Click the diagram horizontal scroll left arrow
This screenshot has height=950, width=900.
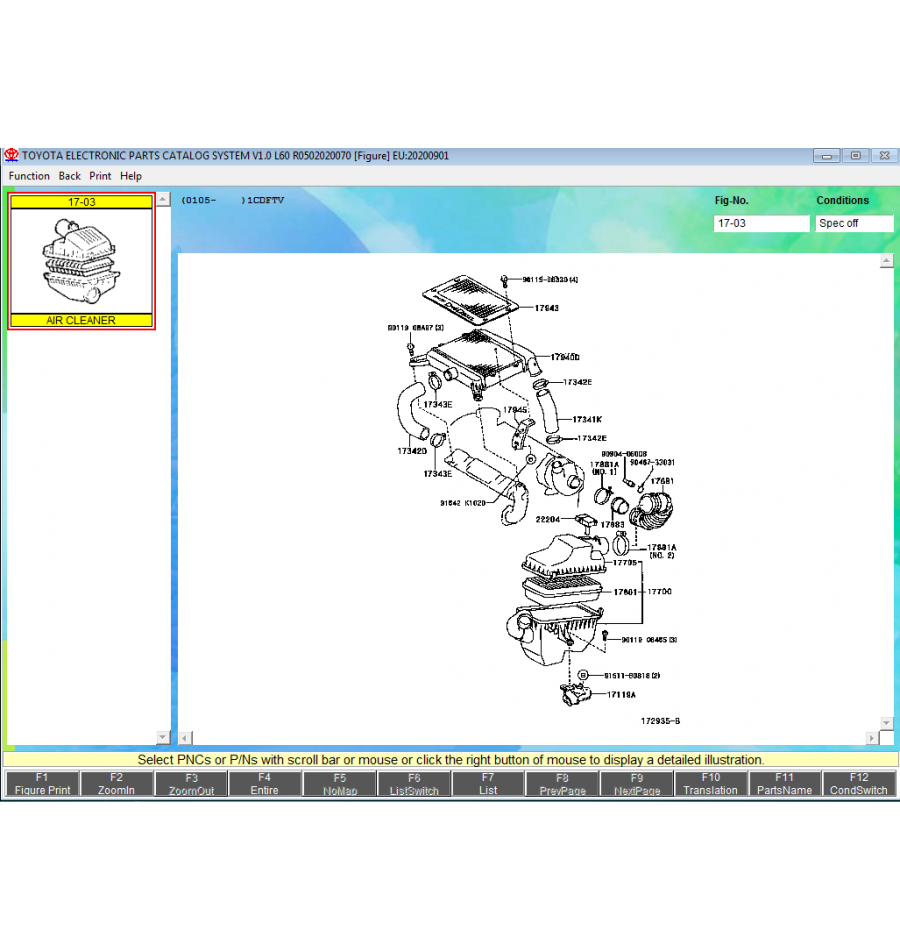[185, 738]
